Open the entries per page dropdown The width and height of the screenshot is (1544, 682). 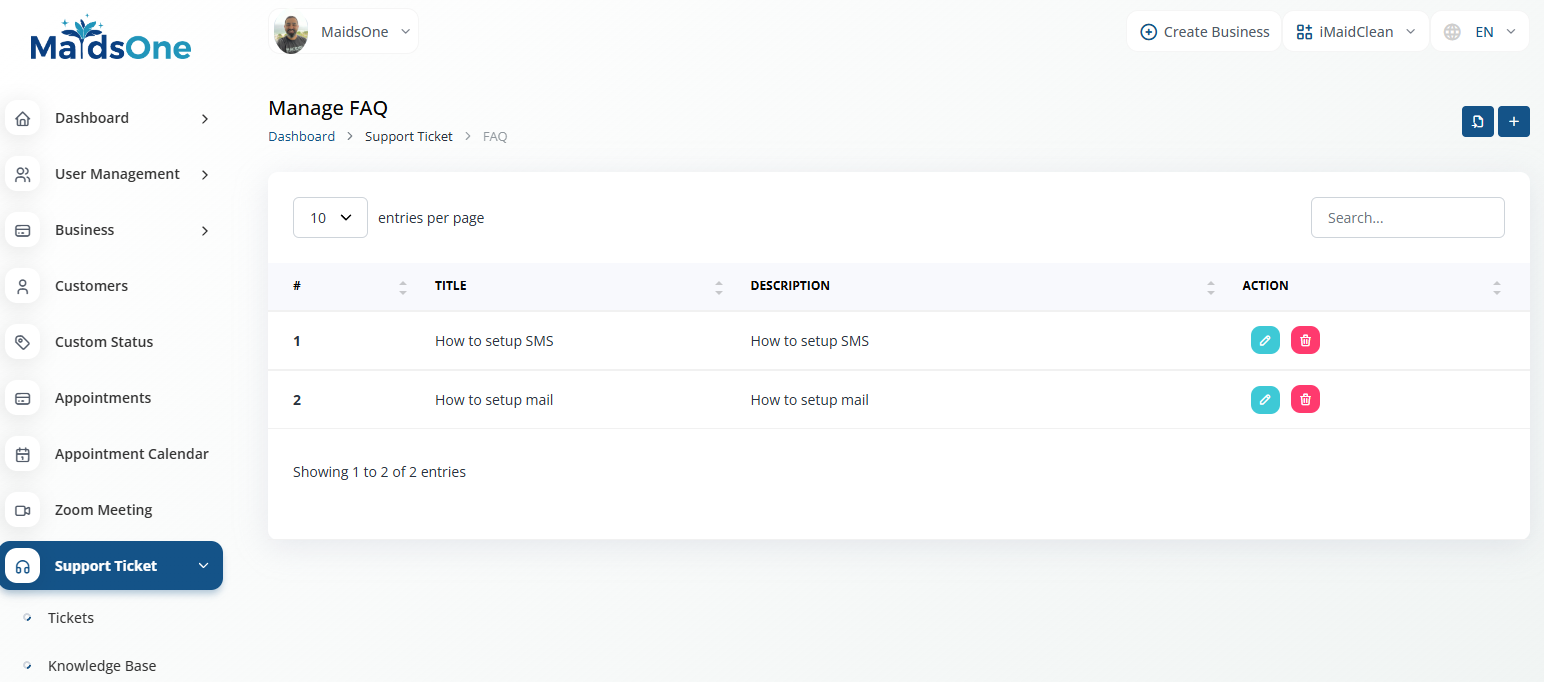coord(330,218)
